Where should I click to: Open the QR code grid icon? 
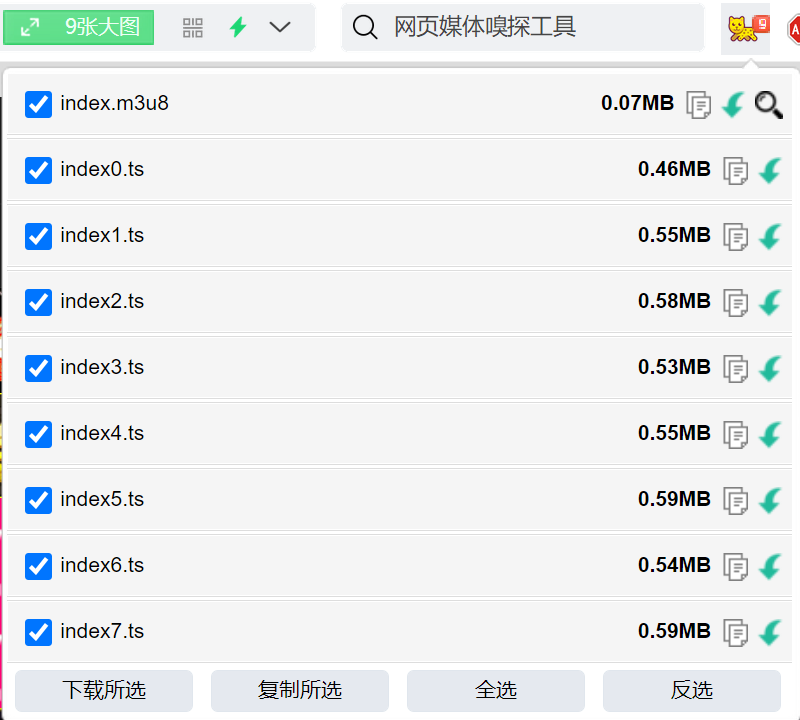[x=193, y=28]
